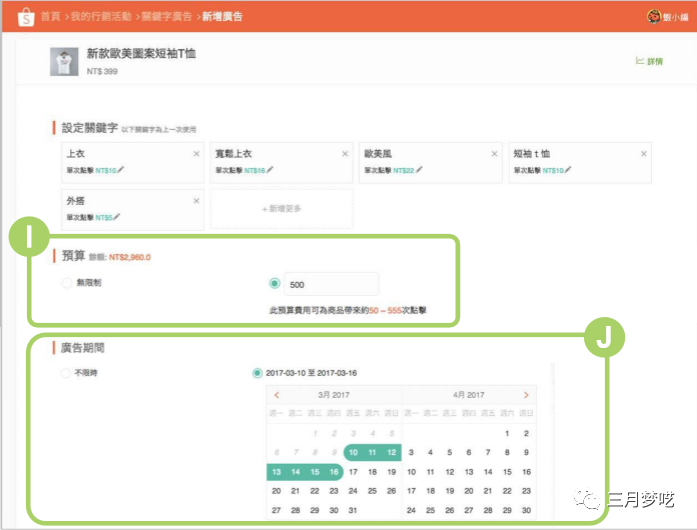697x530 pixels.
Task: Remove the 上衣 keyword with its X
Action: coord(196,154)
